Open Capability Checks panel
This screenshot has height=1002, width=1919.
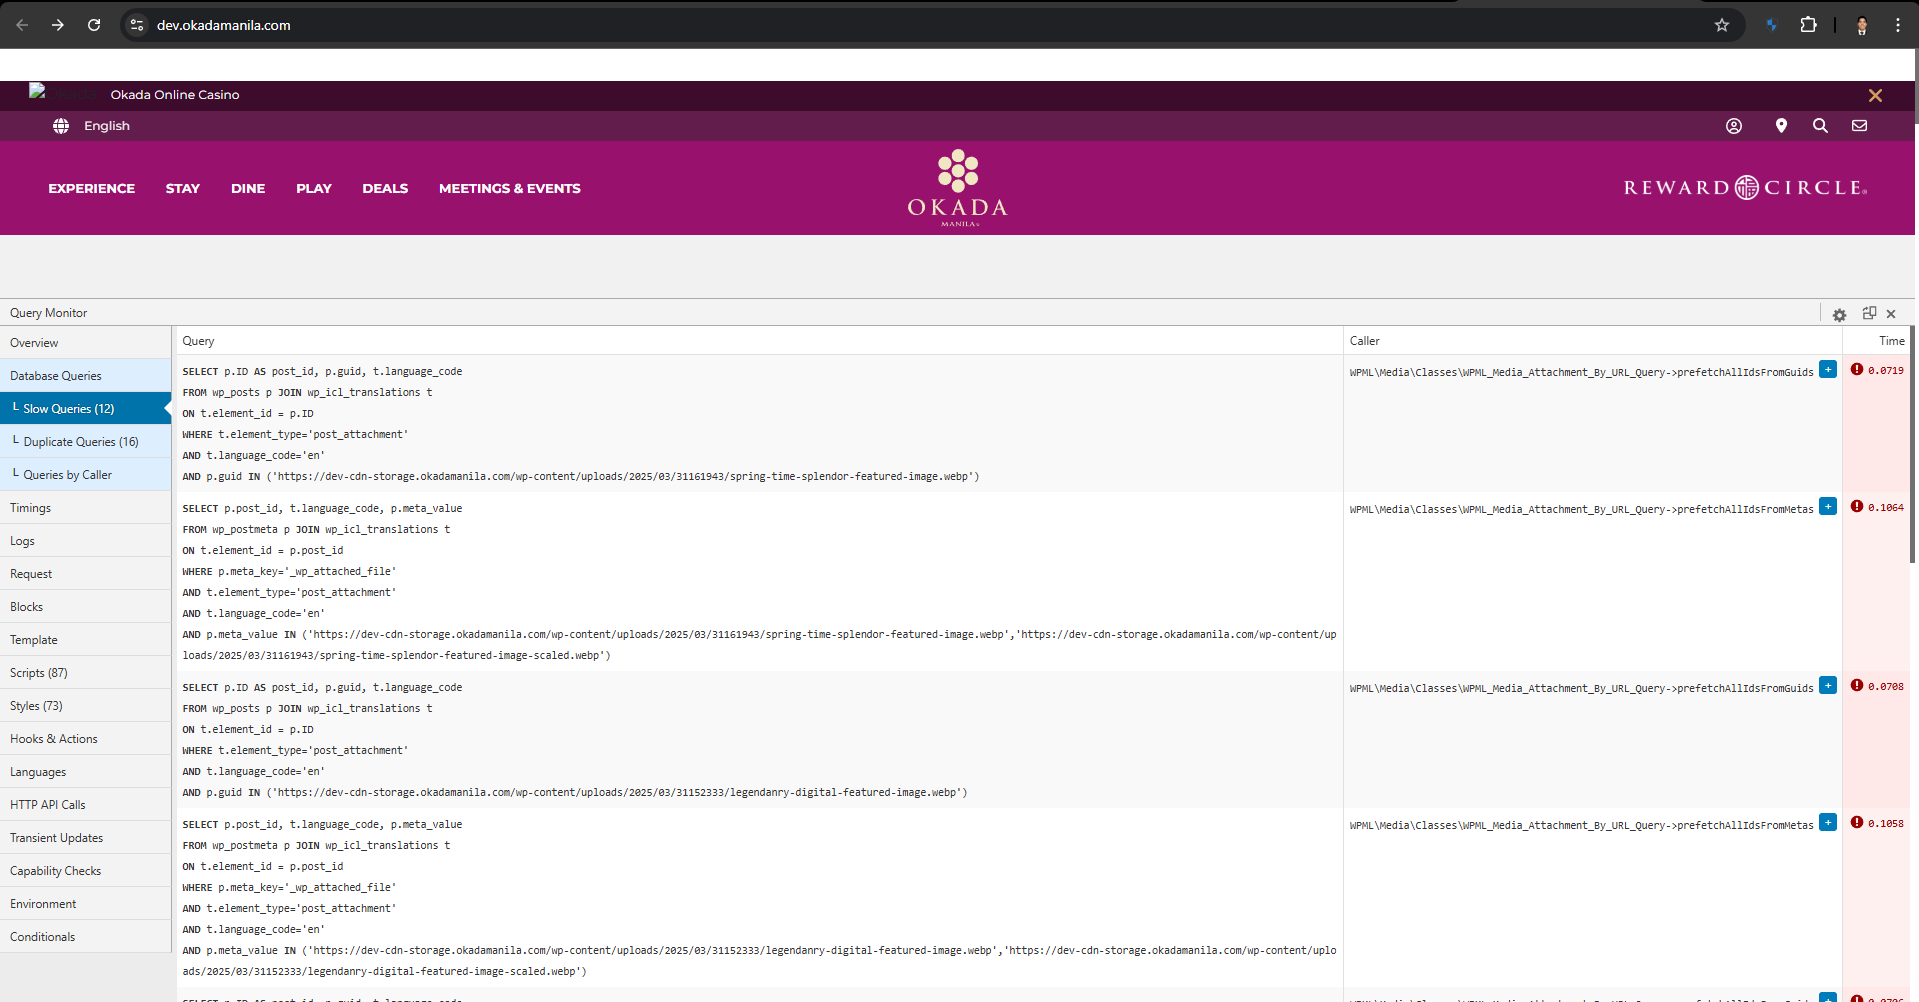tap(85, 870)
